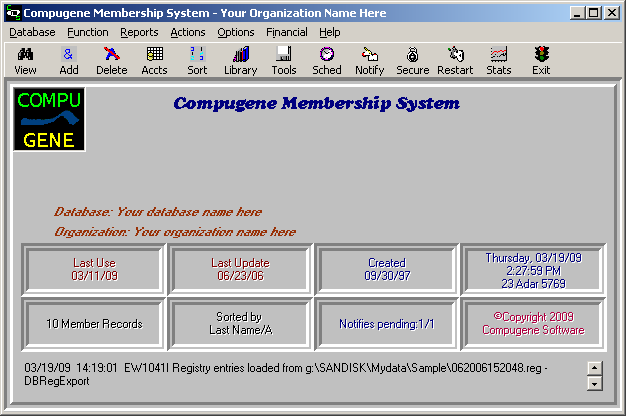Select the Delete toolbar icon
This screenshot has width=626, height=416.
112,61
